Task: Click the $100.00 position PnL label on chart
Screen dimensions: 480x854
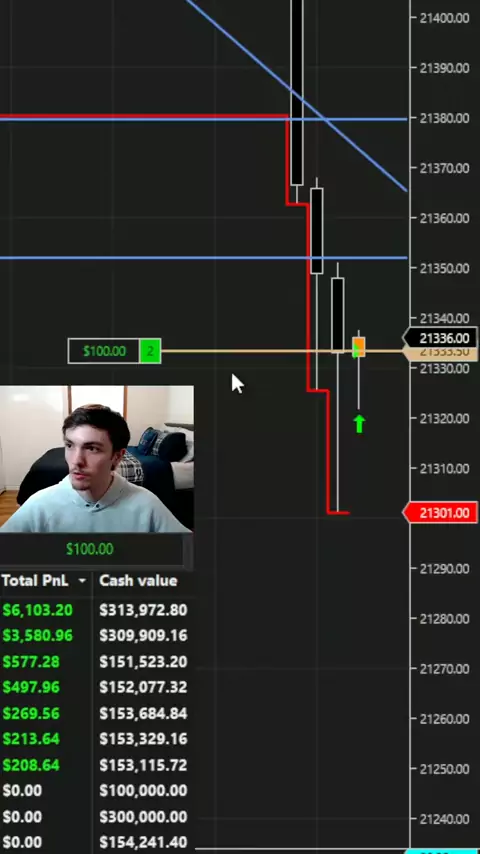Action: coord(104,351)
